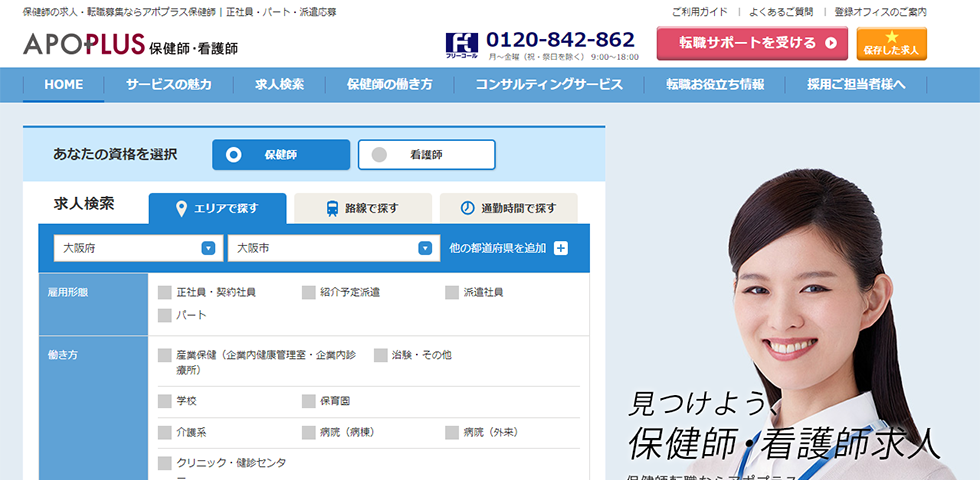
Task: Click the star saved jobs icon
Action: pyautogui.click(x=891, y=38)
